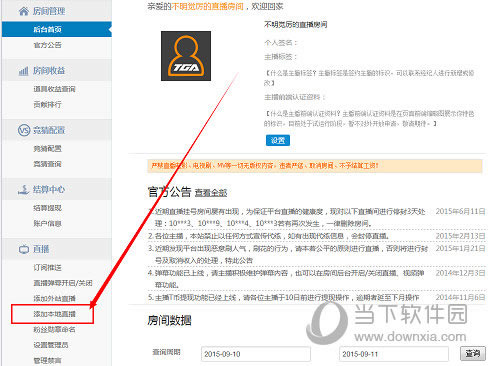Open 添加外链直播 sidebar entry

[54, 299]
